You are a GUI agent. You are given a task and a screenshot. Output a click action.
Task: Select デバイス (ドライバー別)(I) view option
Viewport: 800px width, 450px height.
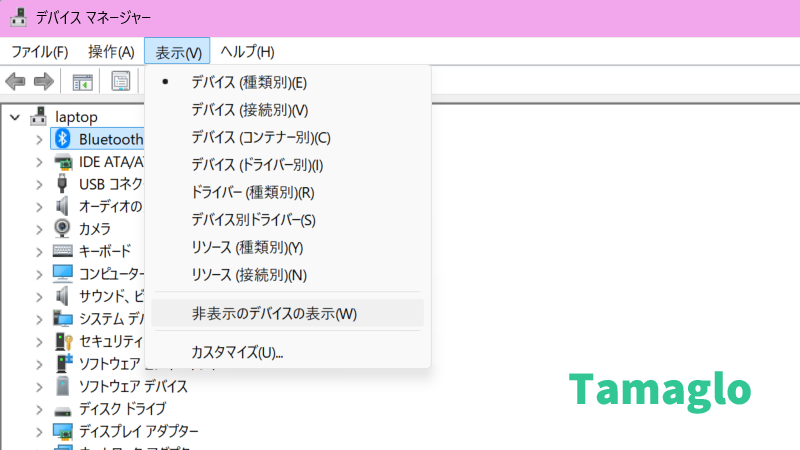point(288,165)
